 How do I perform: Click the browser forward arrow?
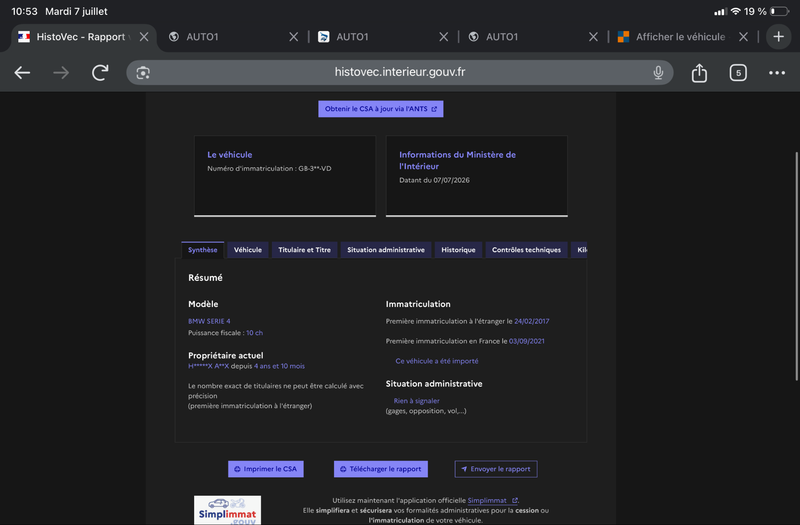(61, 73)
